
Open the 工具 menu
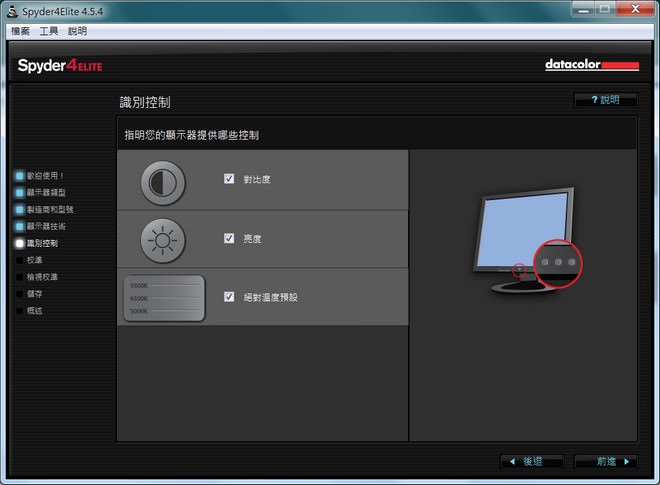point(49,31)
